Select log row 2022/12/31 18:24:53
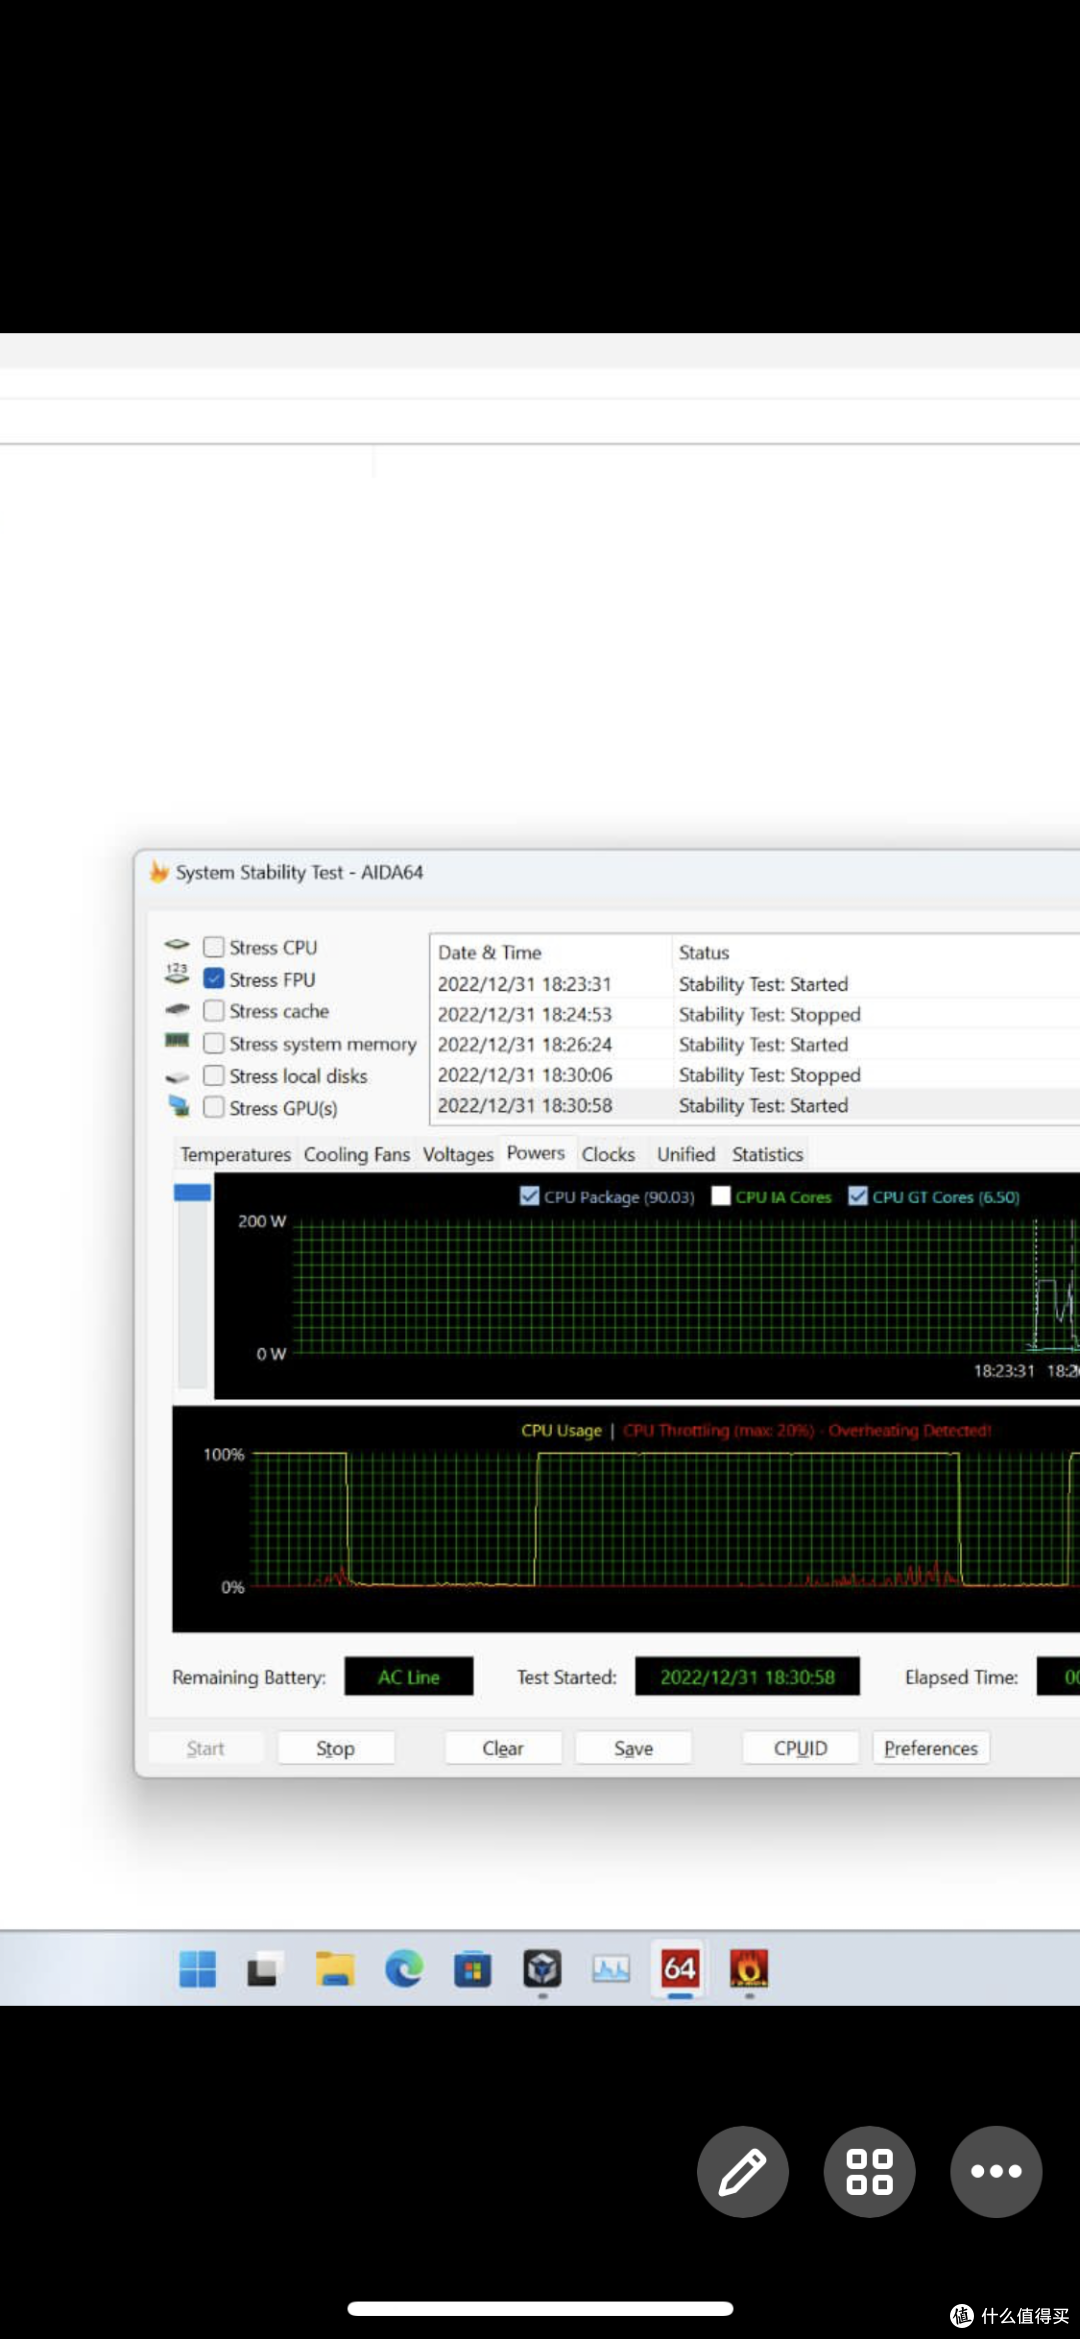Image resolution: width=1080 pixels, height=2339 pixels. [755, 1014]
